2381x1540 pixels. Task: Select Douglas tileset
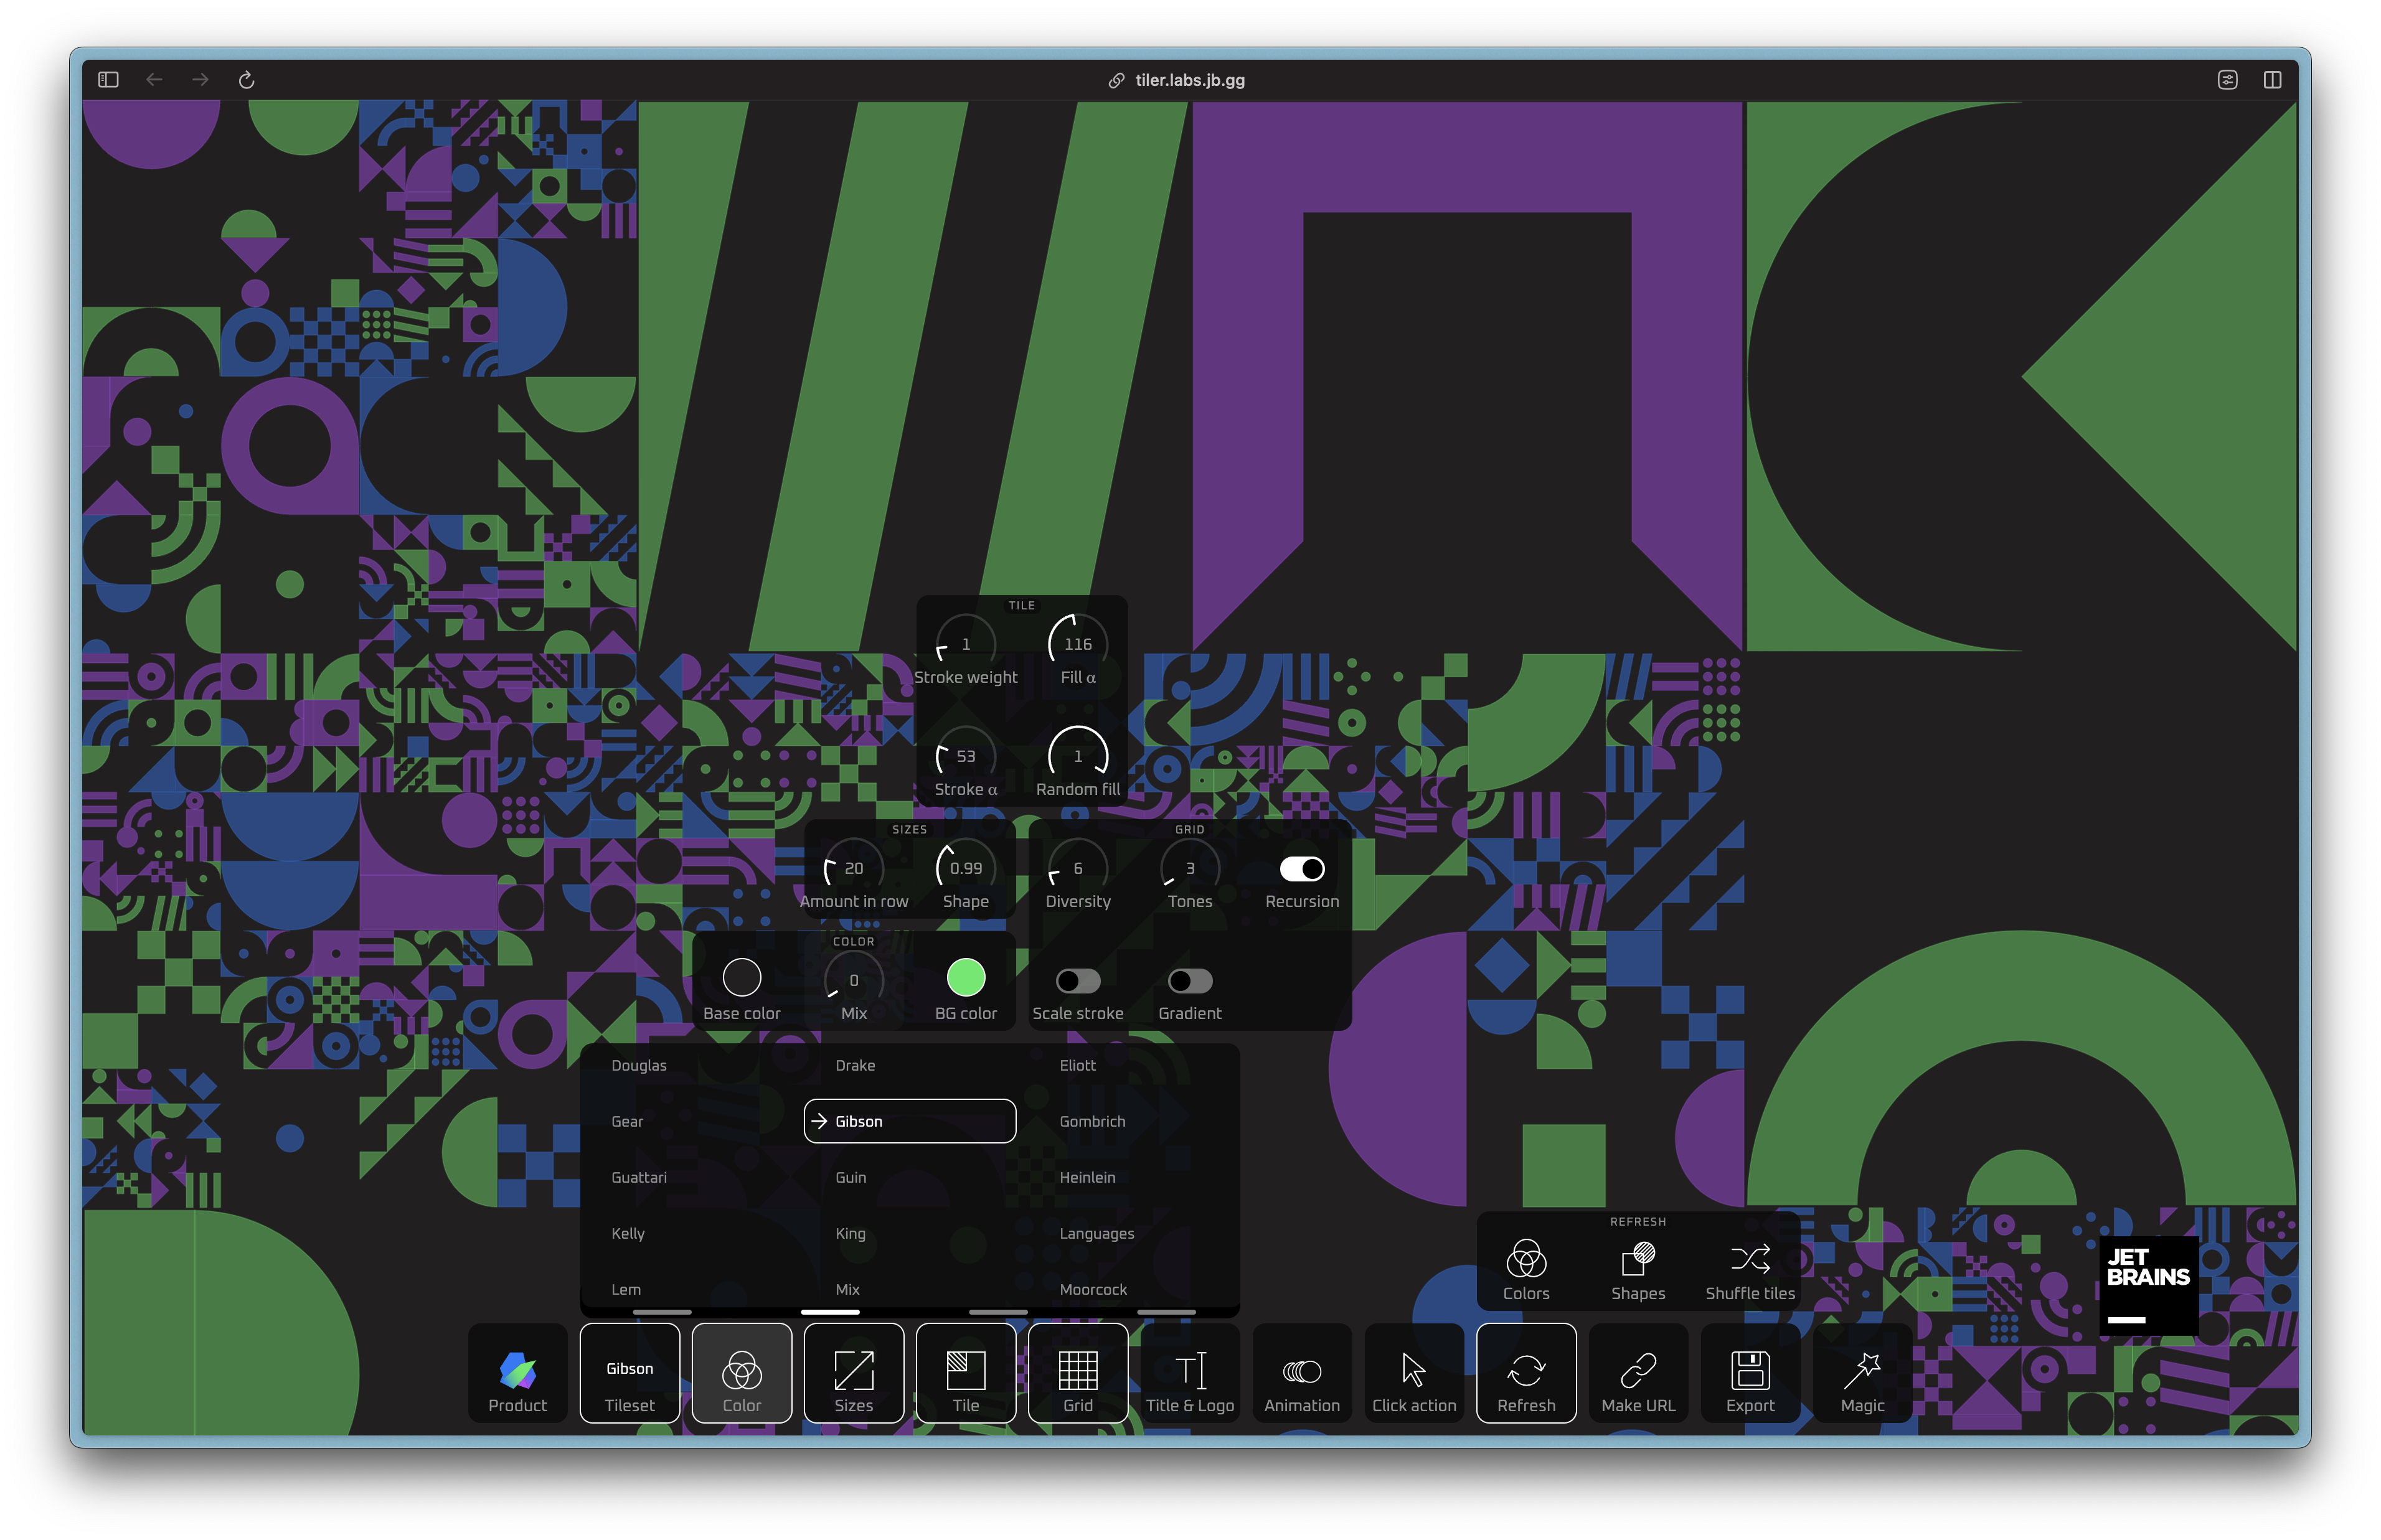[638, 1065]
